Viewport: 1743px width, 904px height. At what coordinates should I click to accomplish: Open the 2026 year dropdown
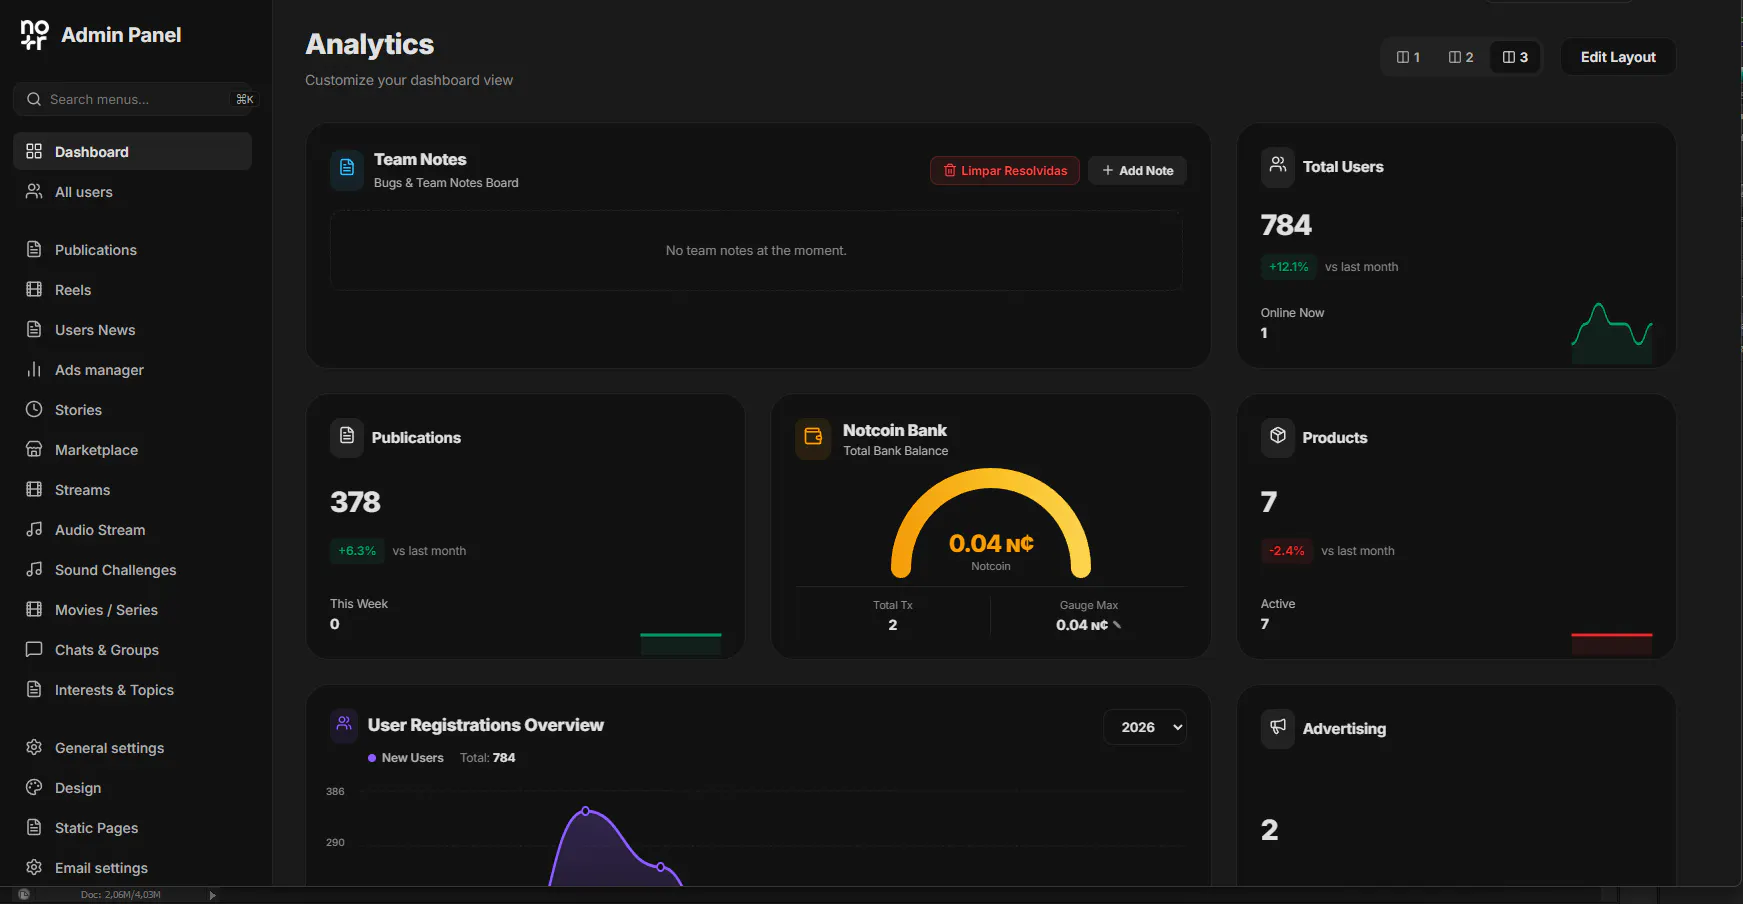(1146, 727)
